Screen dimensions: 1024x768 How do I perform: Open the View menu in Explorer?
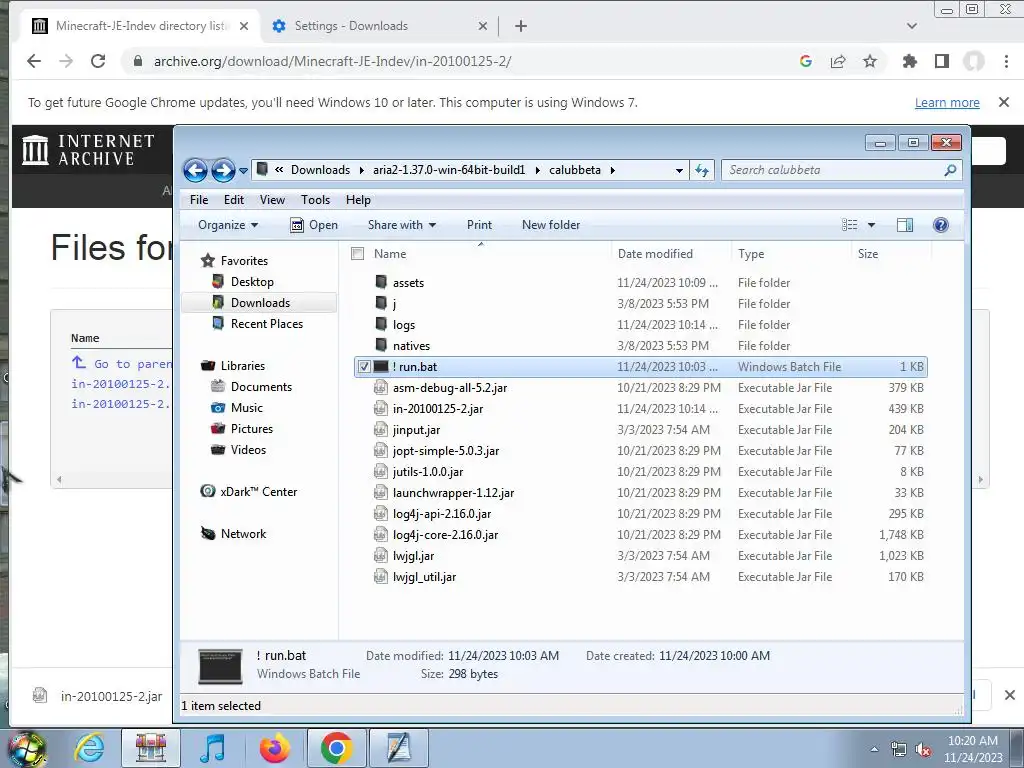point(272,200)
